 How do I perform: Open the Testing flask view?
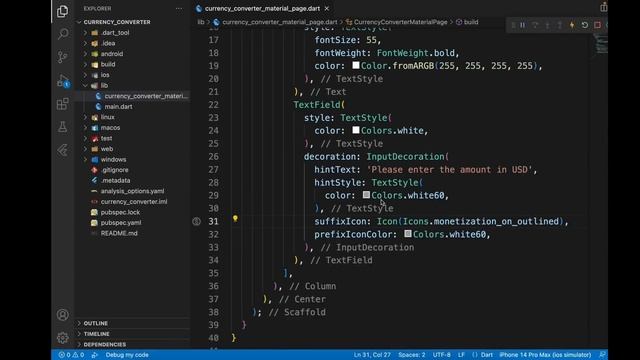62,127
